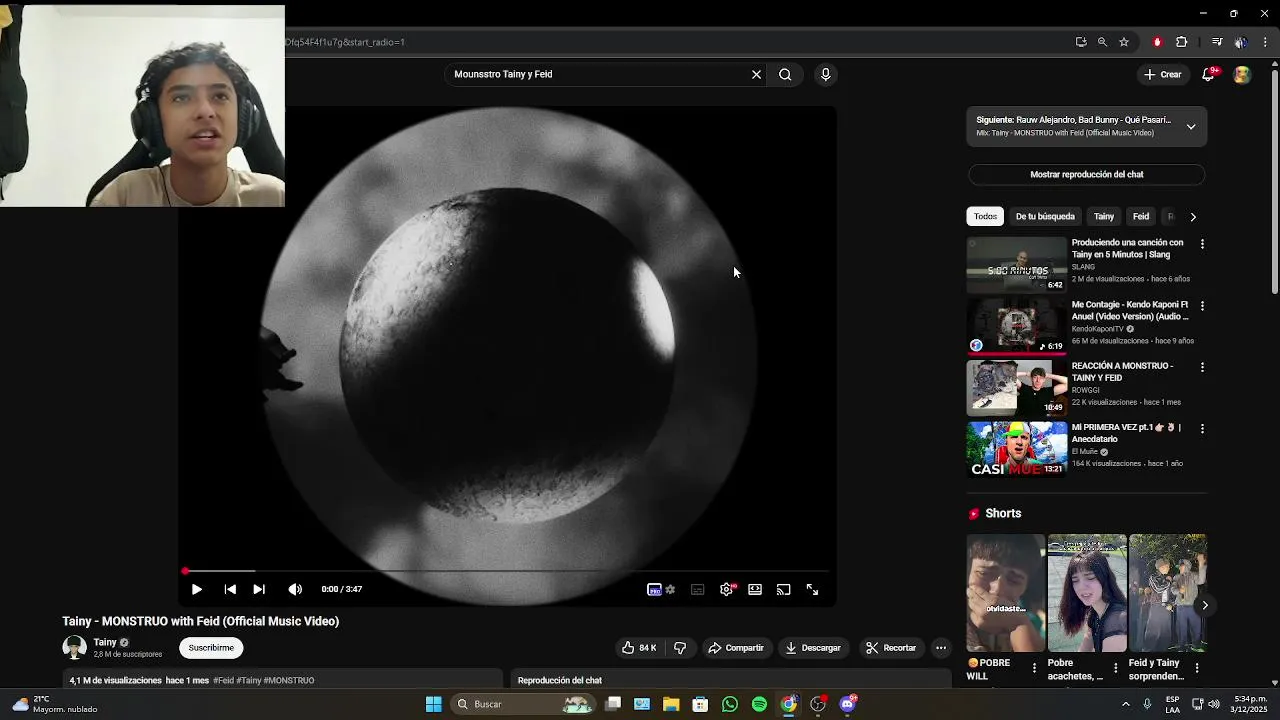
Task: Open the YouTube account avatar menu
Action: click(1242, 74)
